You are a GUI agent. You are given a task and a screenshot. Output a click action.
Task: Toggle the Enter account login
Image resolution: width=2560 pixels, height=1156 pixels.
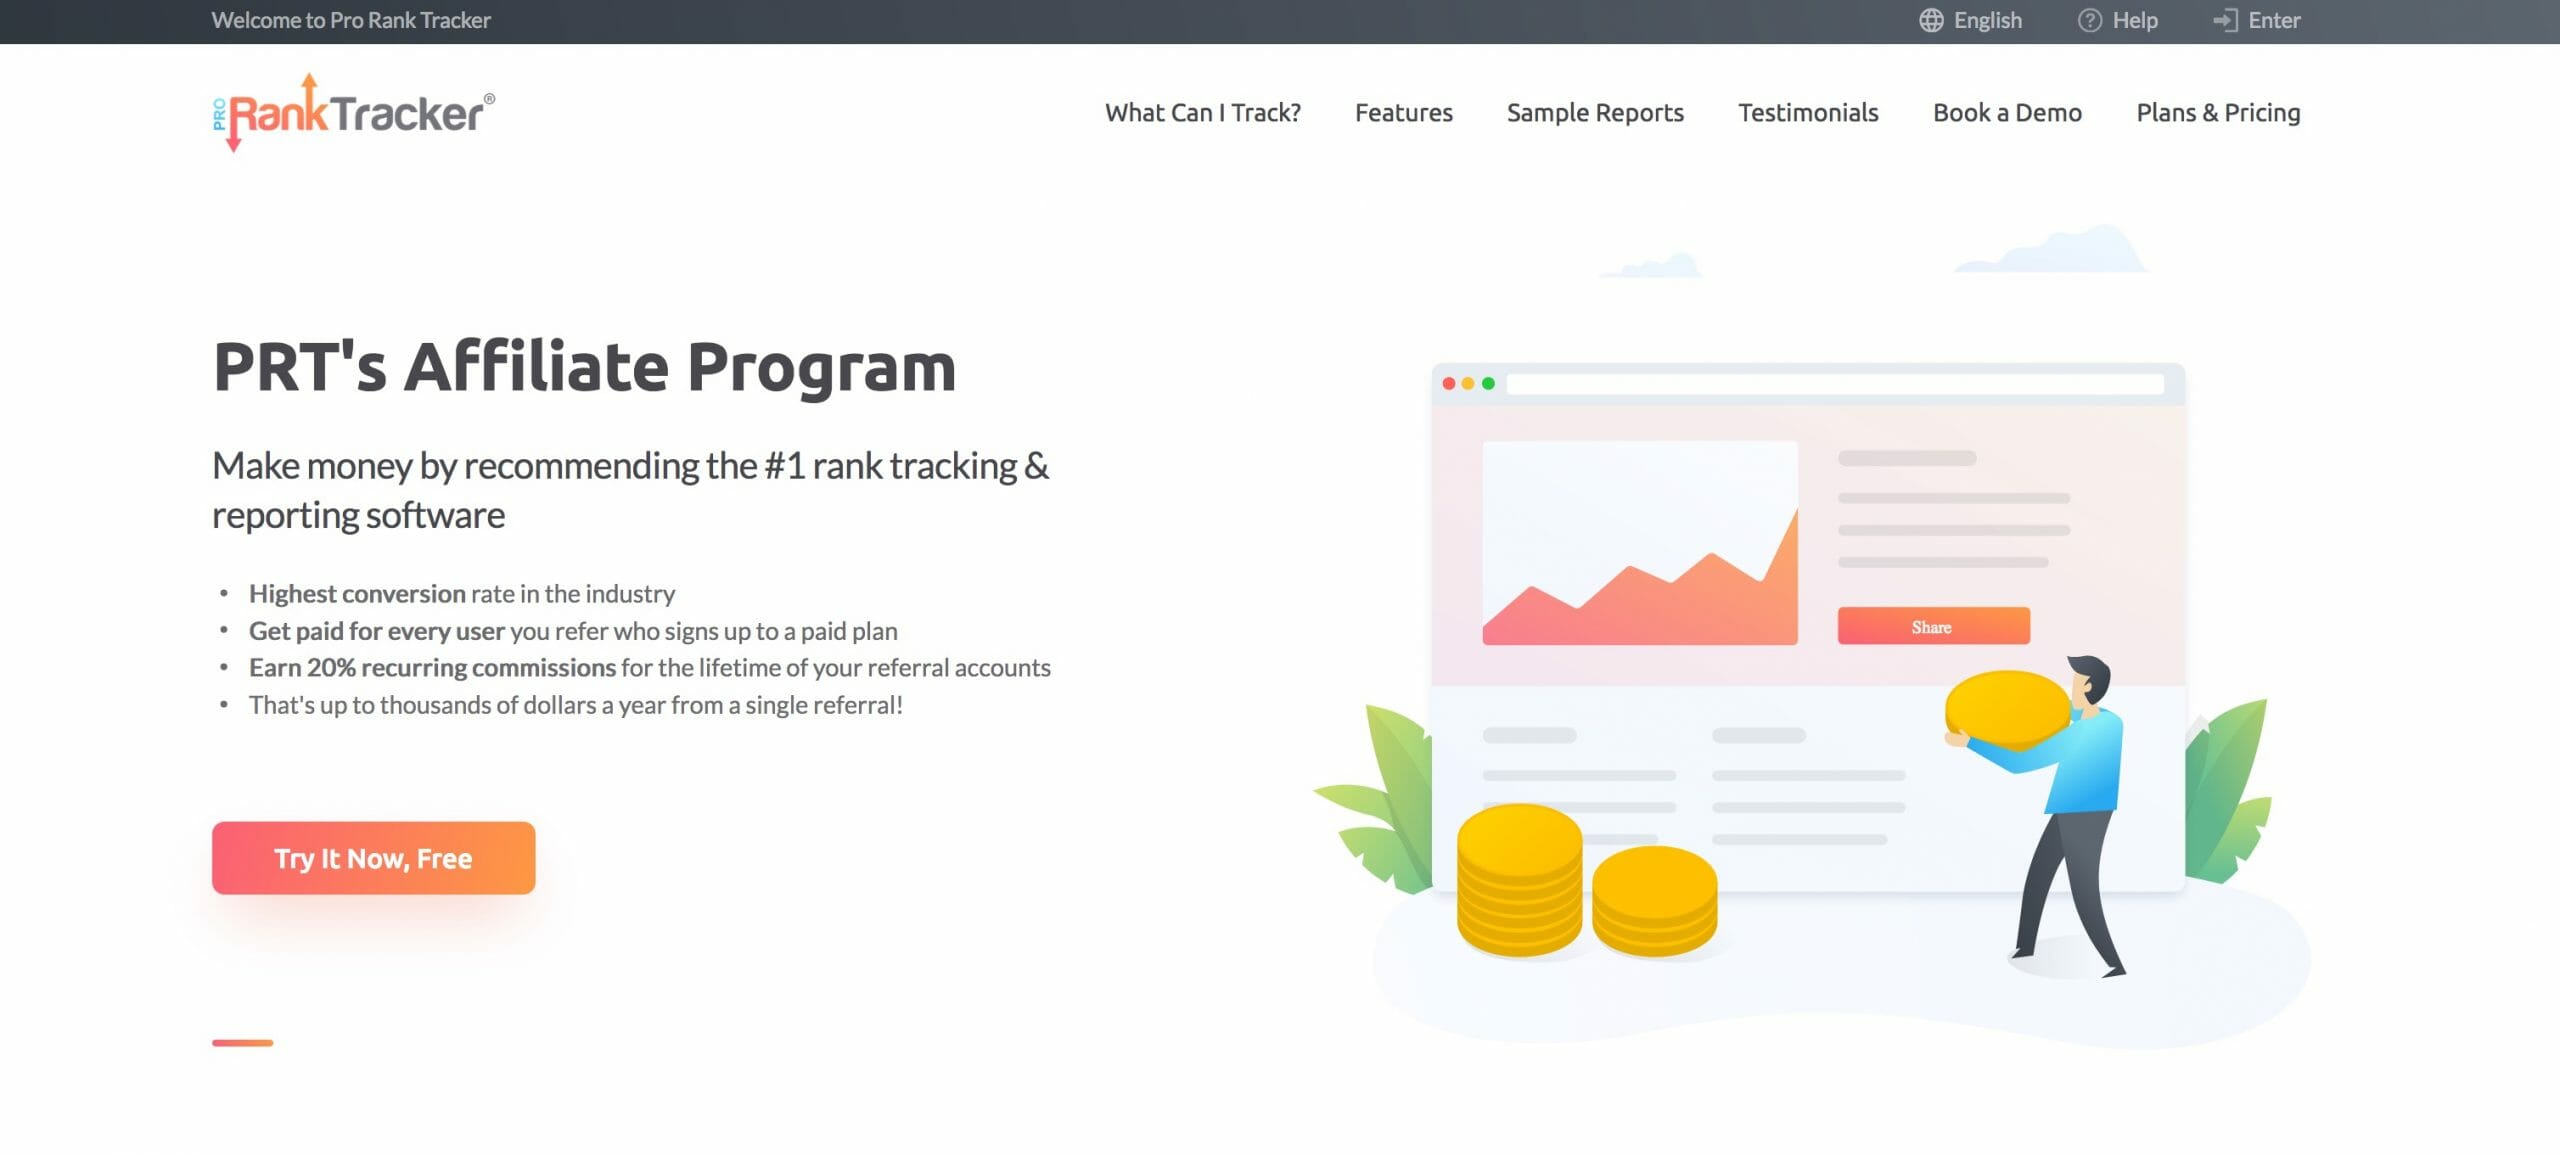(x=2258, y=21)
